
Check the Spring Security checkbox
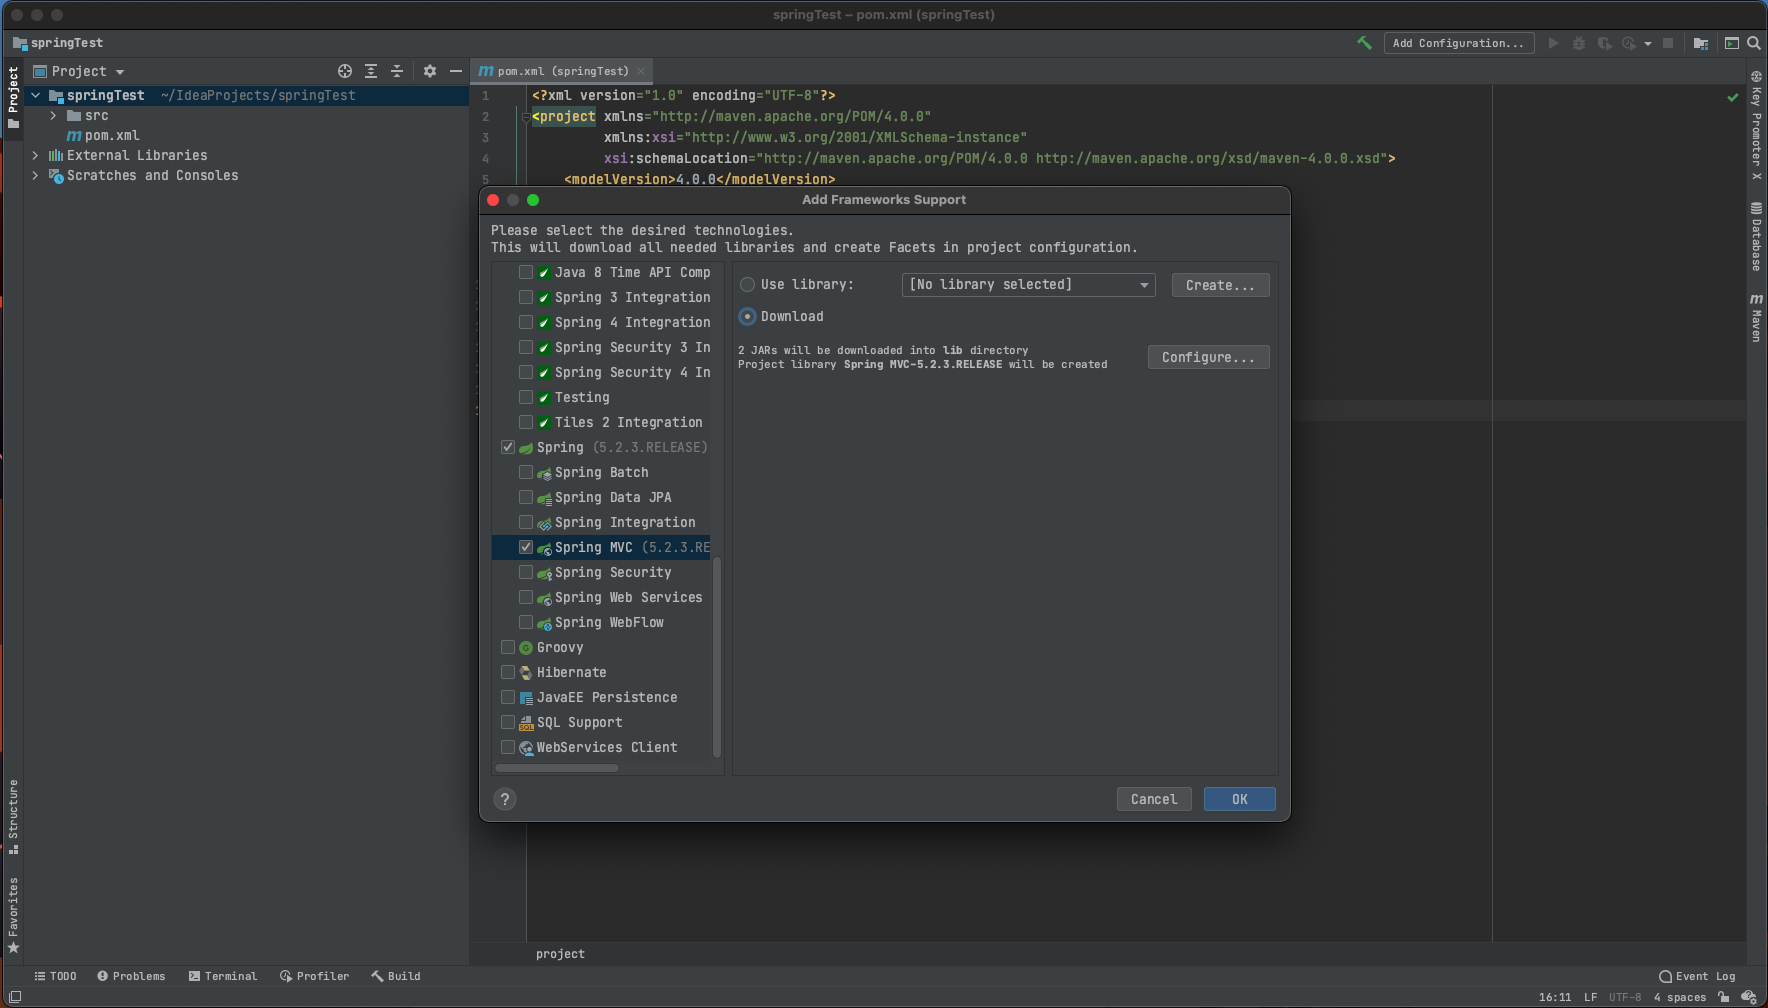pyautogui.click(x=526, y=572)
